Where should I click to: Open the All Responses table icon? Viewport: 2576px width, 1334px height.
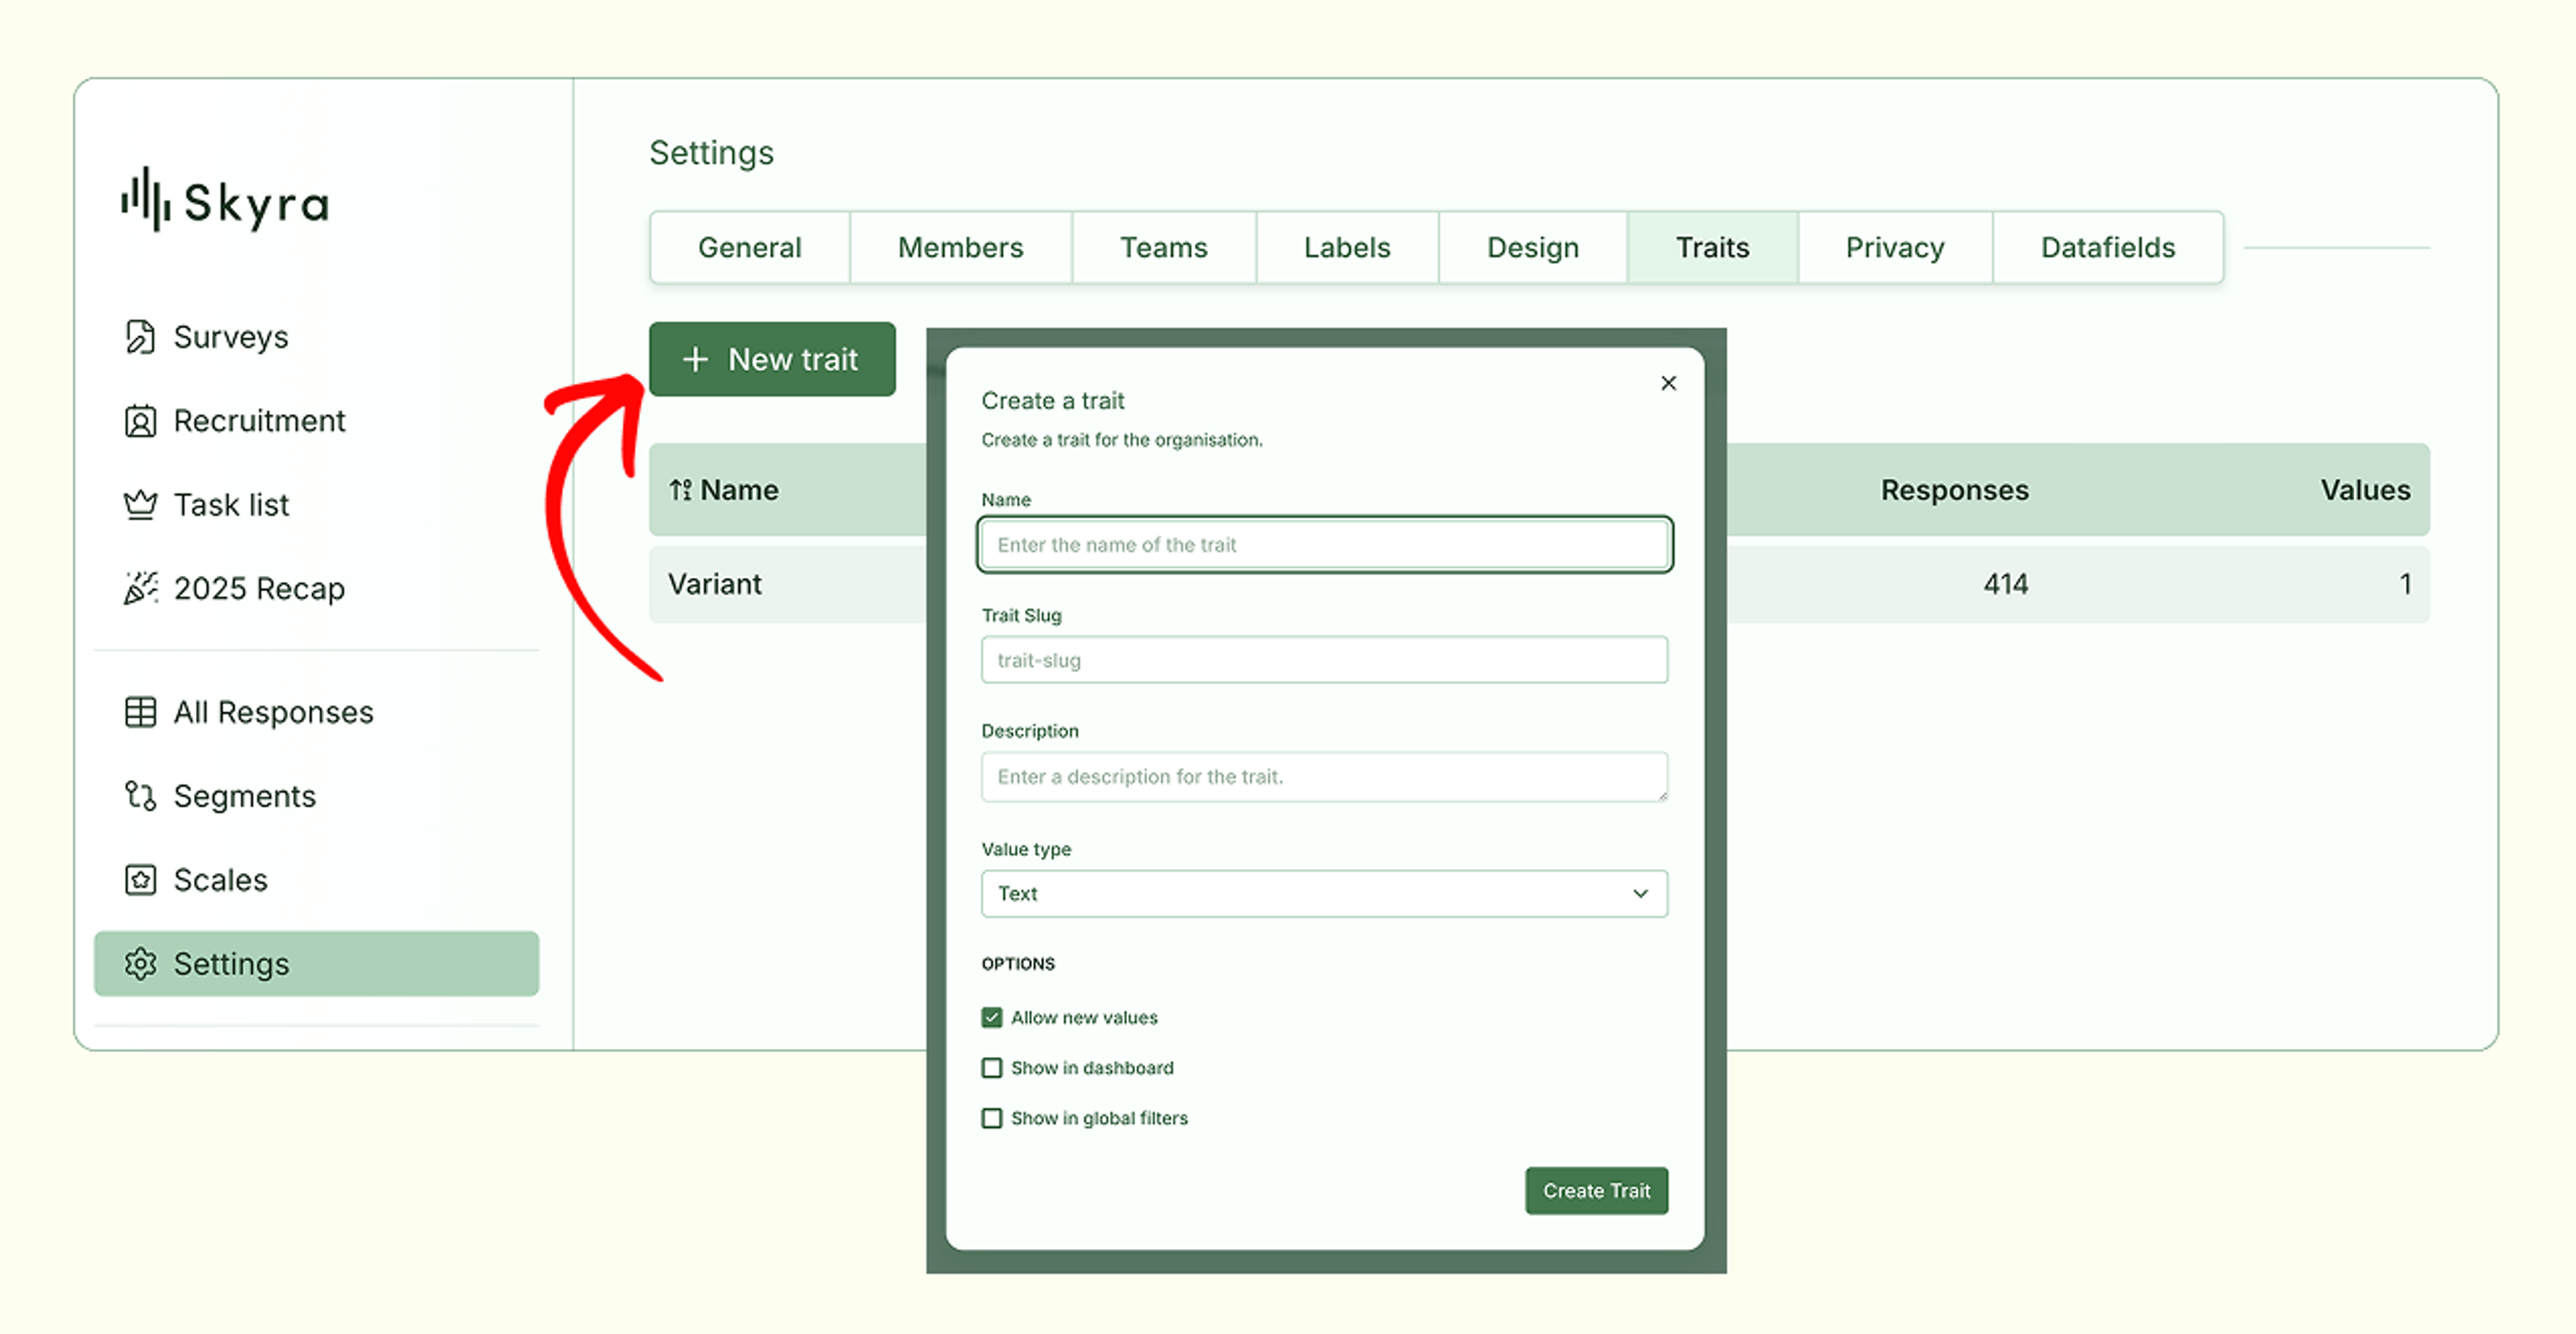[x=140, y=712]
